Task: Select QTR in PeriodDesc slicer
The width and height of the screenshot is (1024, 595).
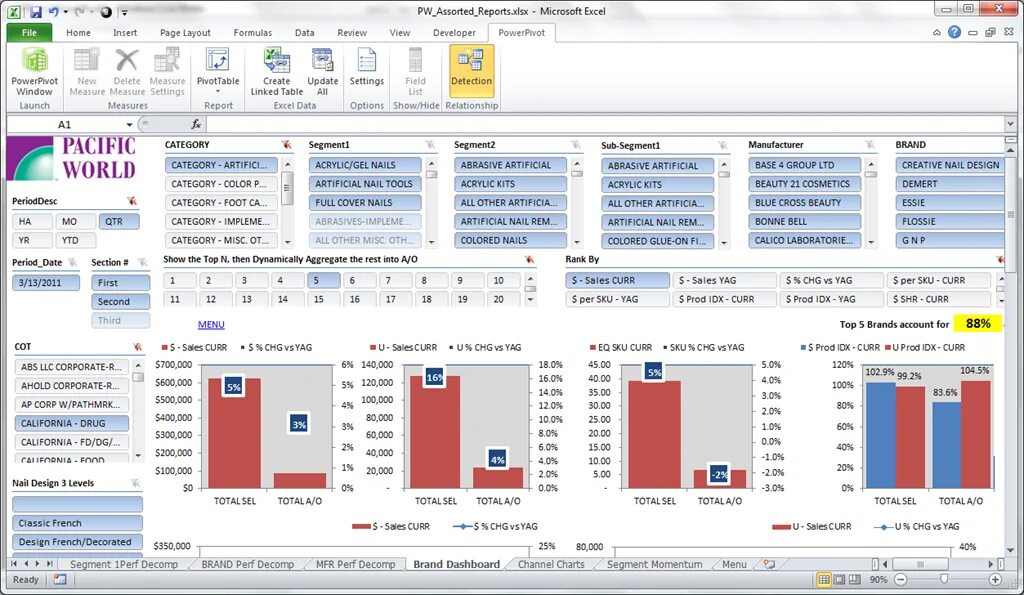Action: pyautogui.click(x=119, y=221)
